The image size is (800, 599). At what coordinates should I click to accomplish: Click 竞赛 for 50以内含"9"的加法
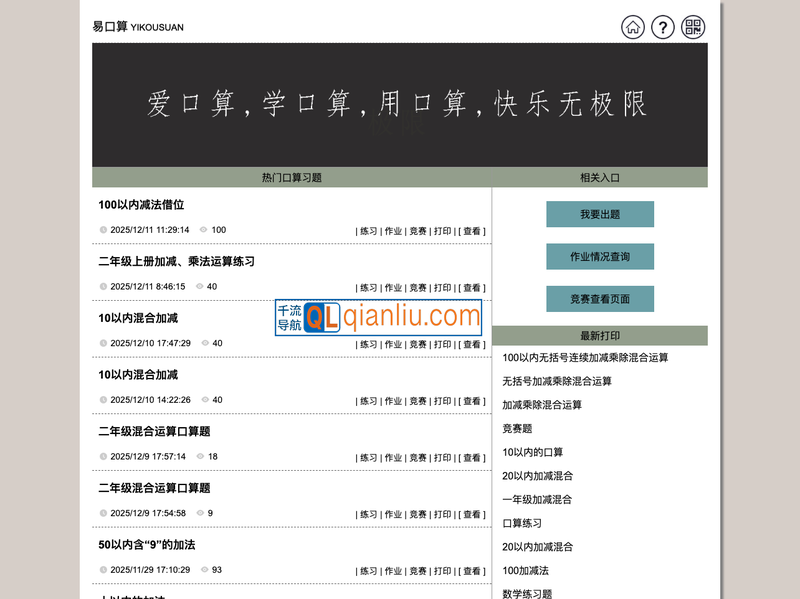[418, 570]
